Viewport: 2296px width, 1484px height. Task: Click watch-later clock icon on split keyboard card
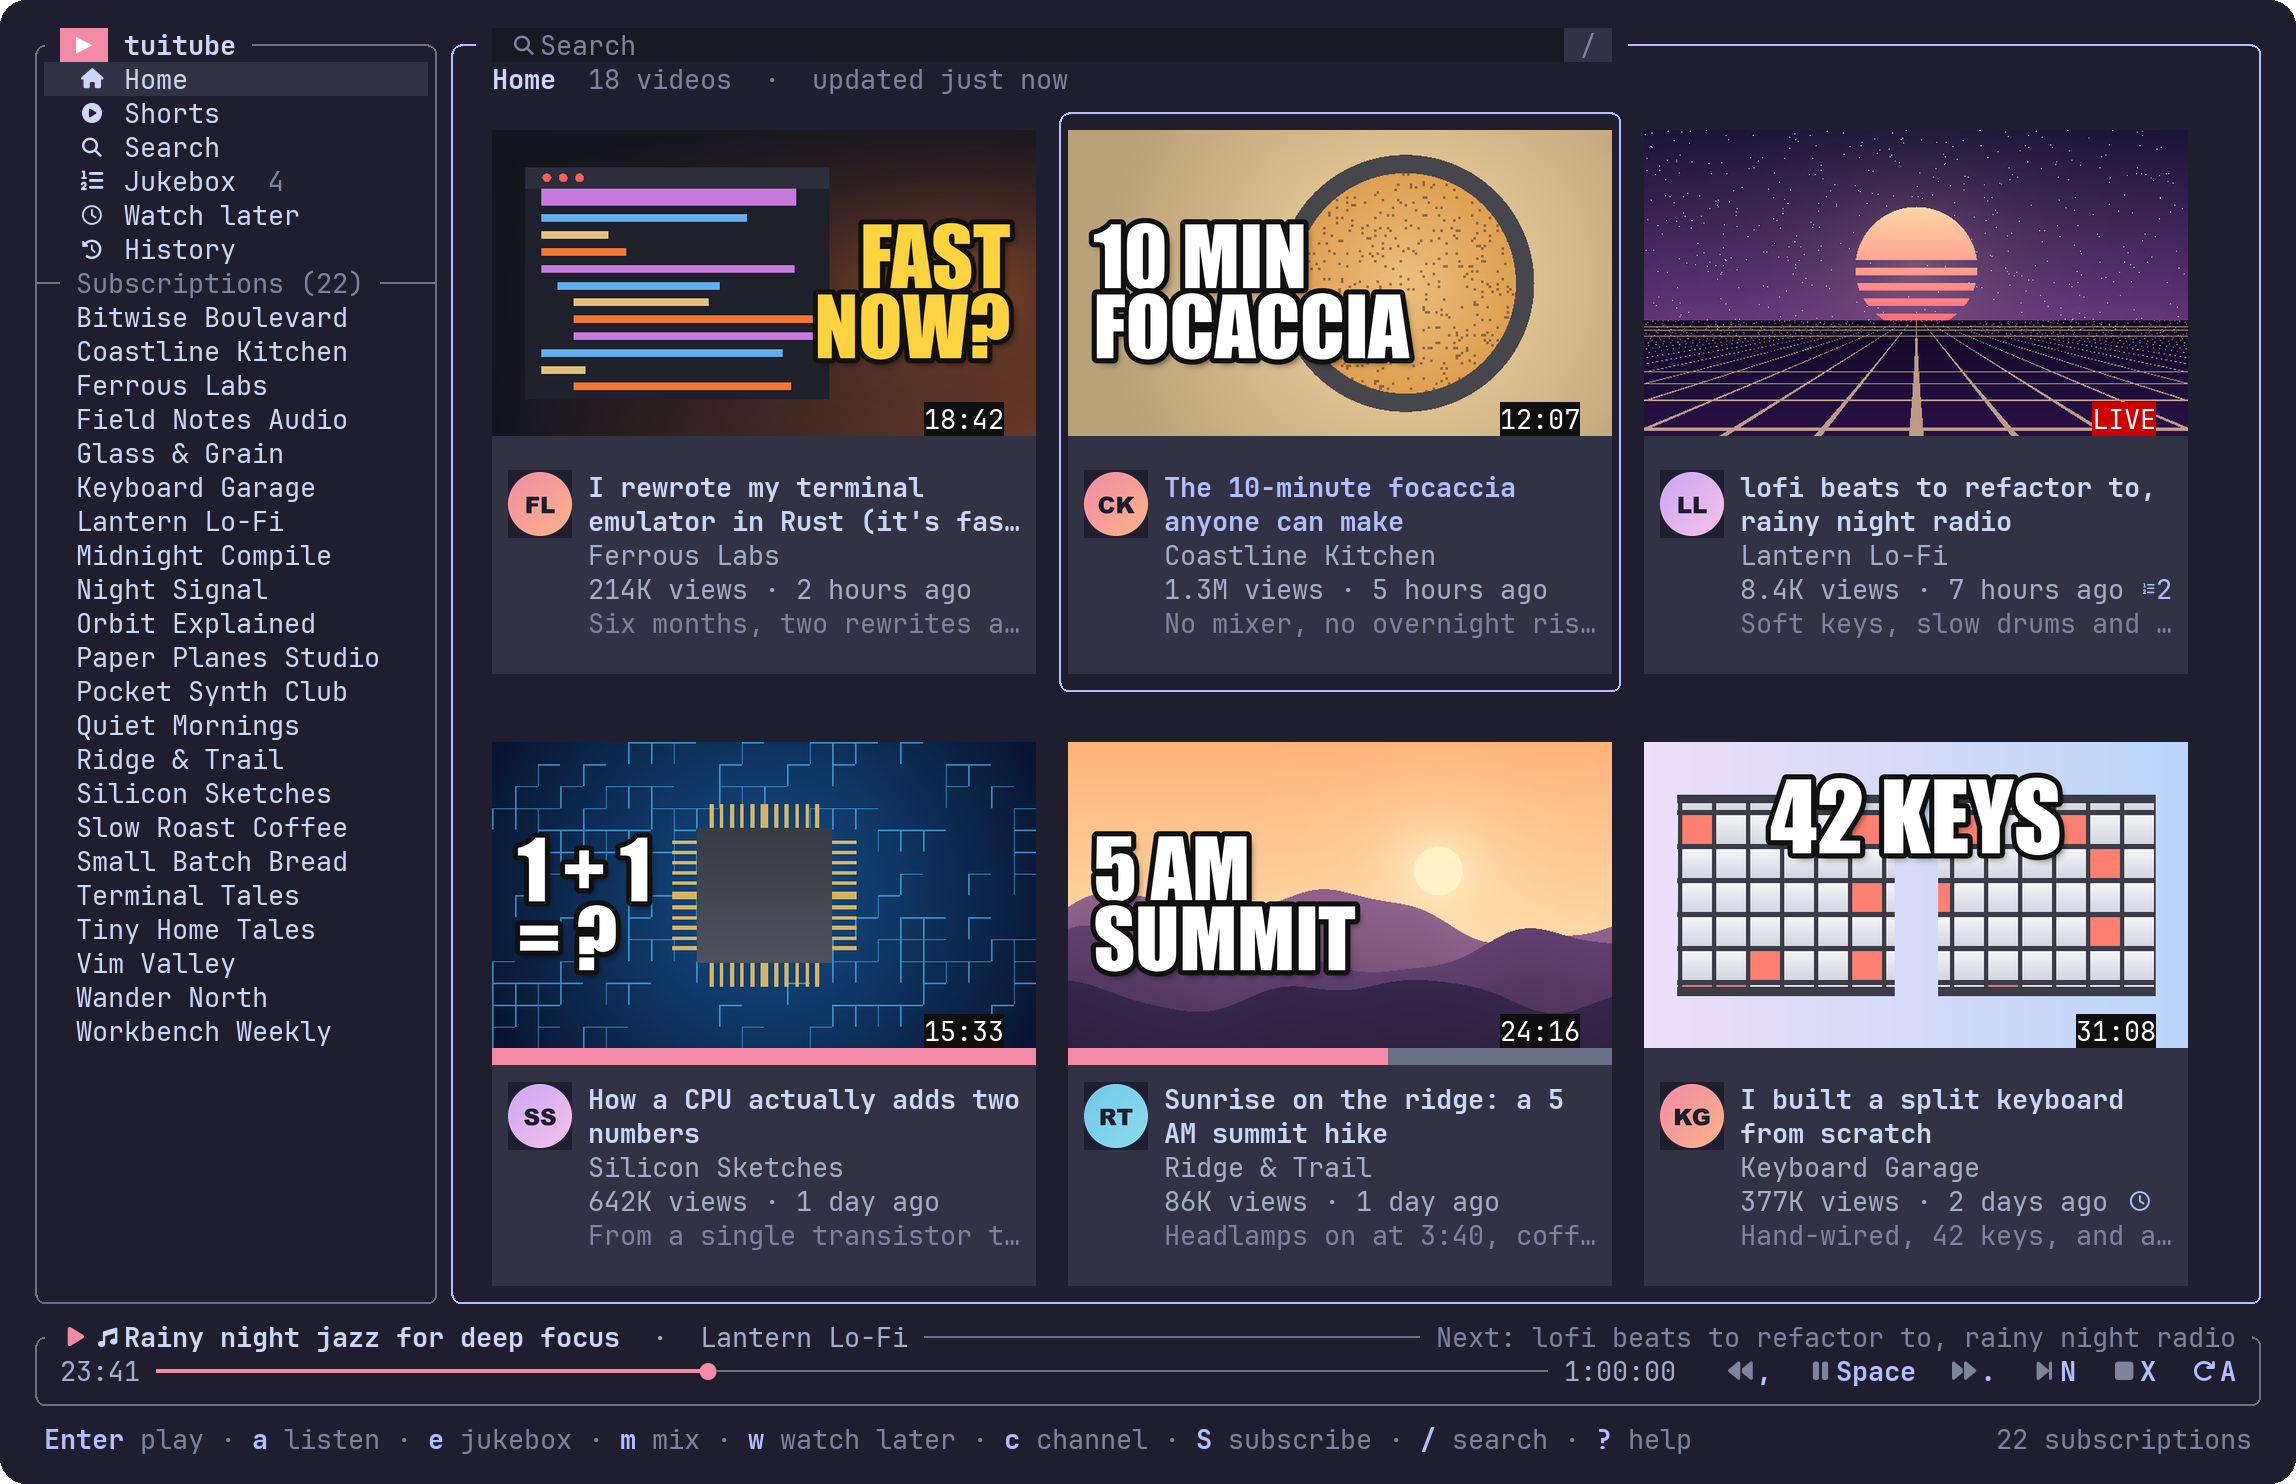pyautogui.click(x=2140, y=1201)
